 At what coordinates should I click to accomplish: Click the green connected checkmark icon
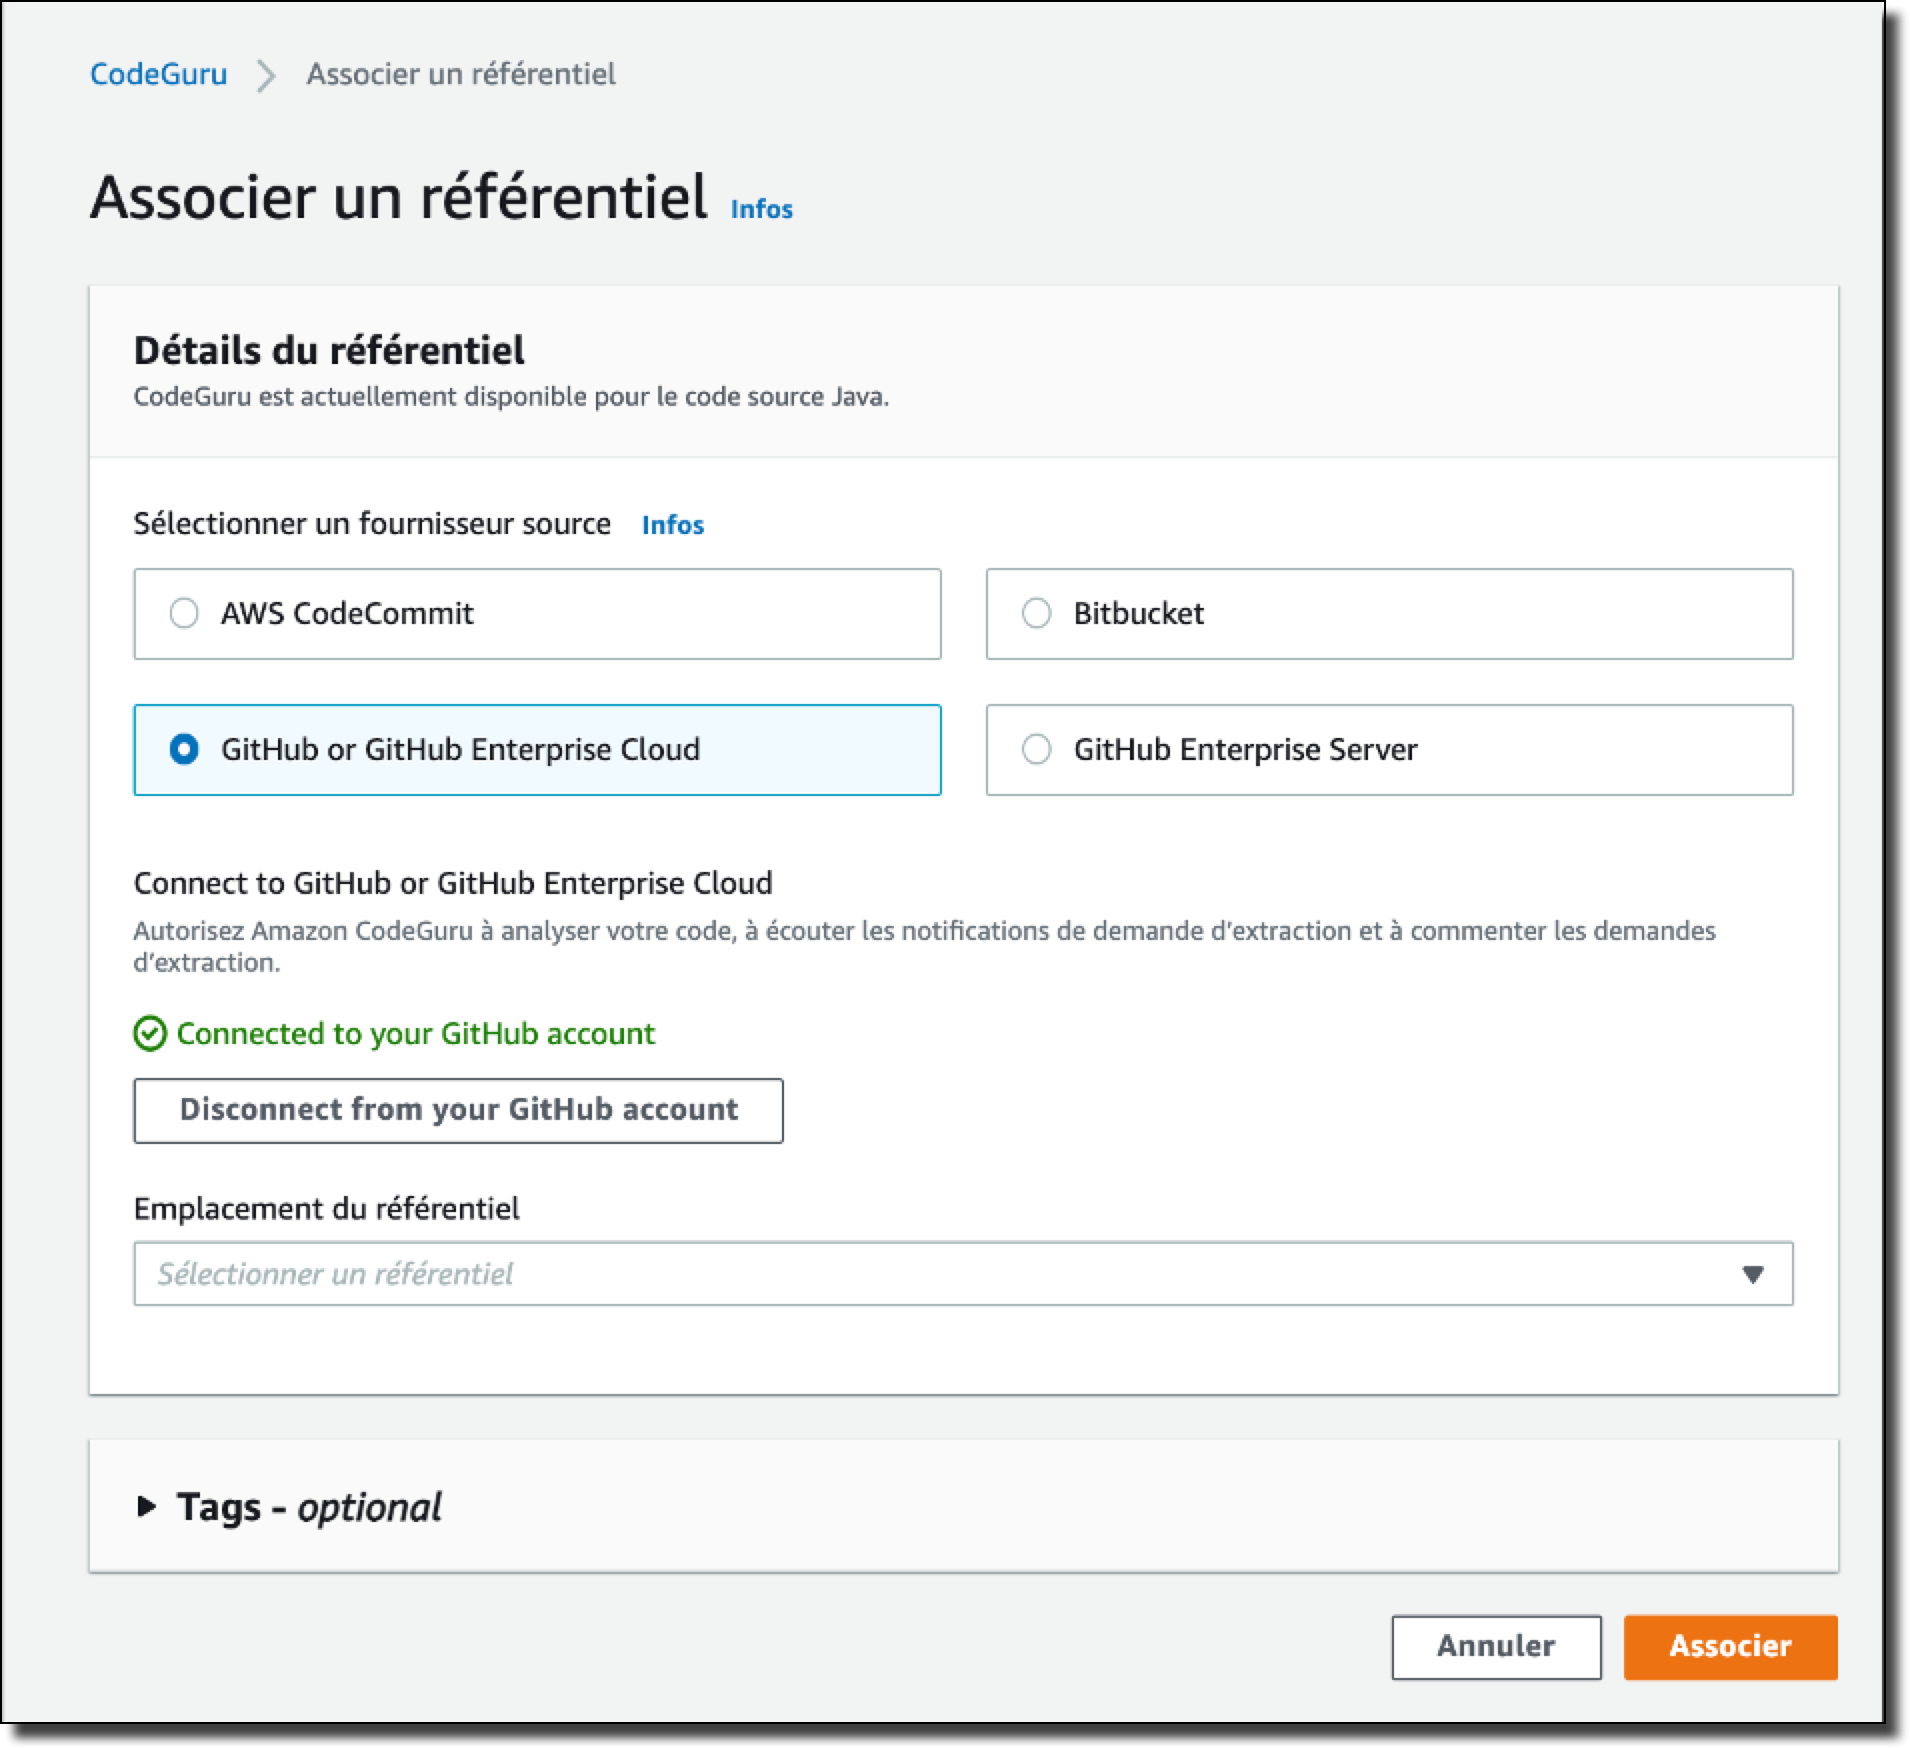(x=150, y=1034)
